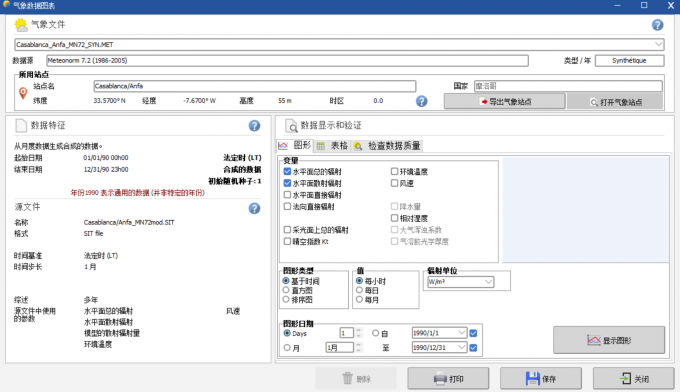Select 排序图 graph type
This screenshot has width=680, height=392.
pyautogui.click(x=286, y=299)
